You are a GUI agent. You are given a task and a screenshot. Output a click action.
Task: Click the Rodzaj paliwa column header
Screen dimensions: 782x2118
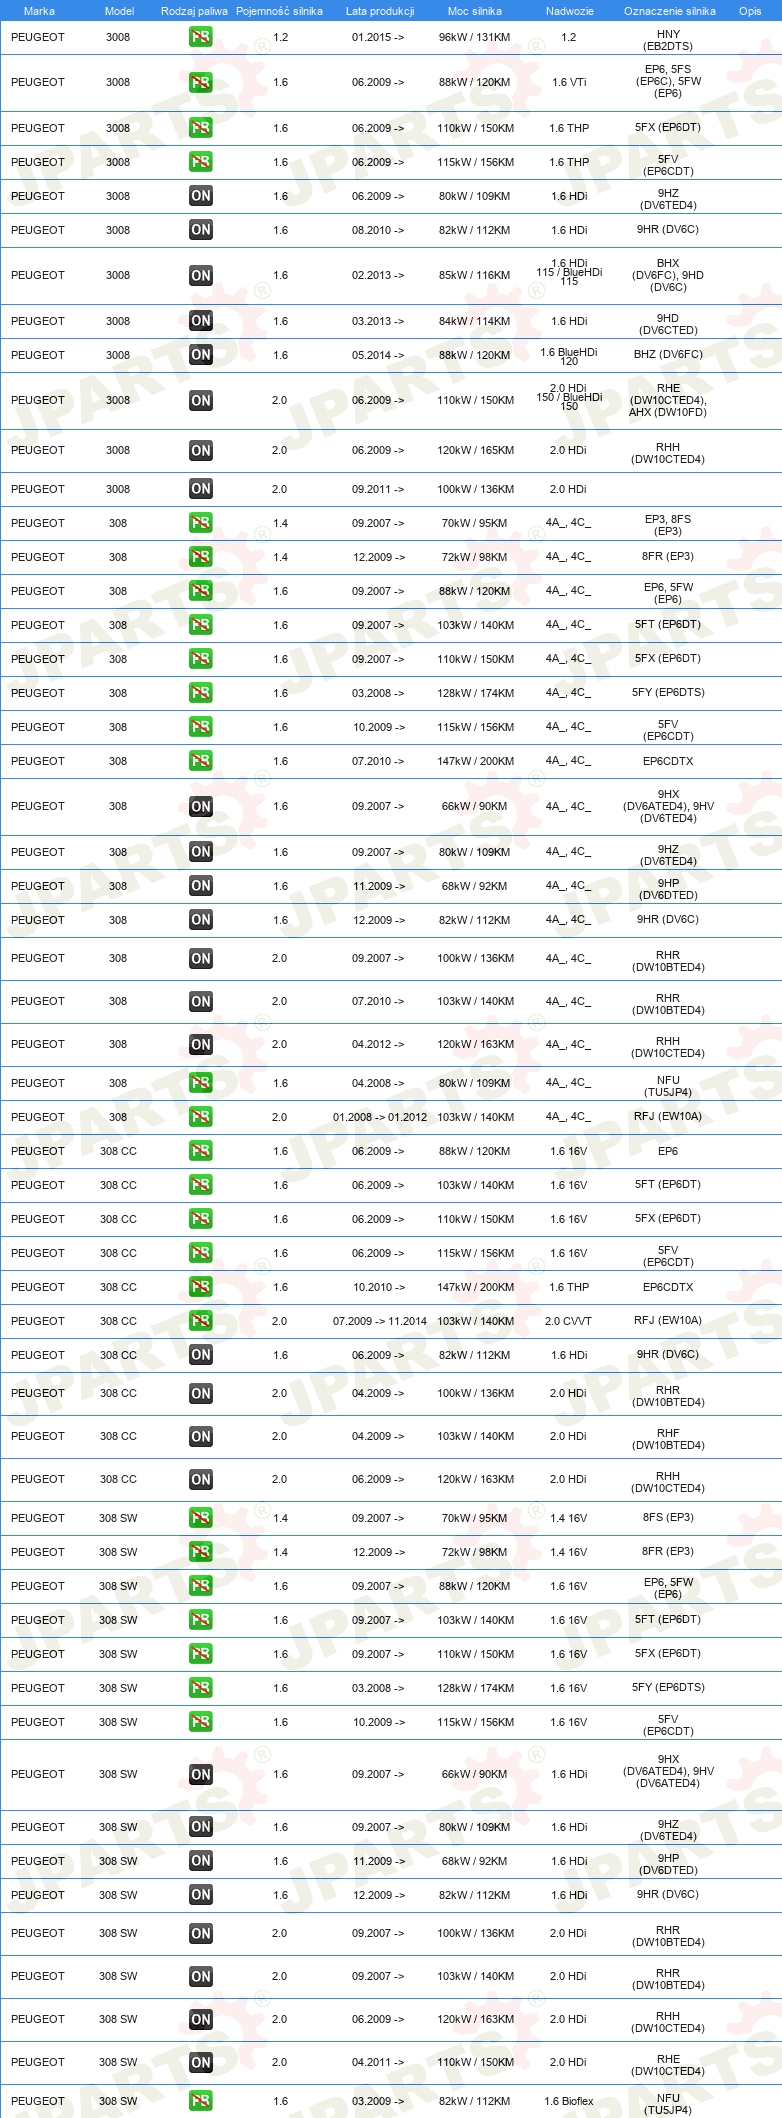(x=194, y=11)
